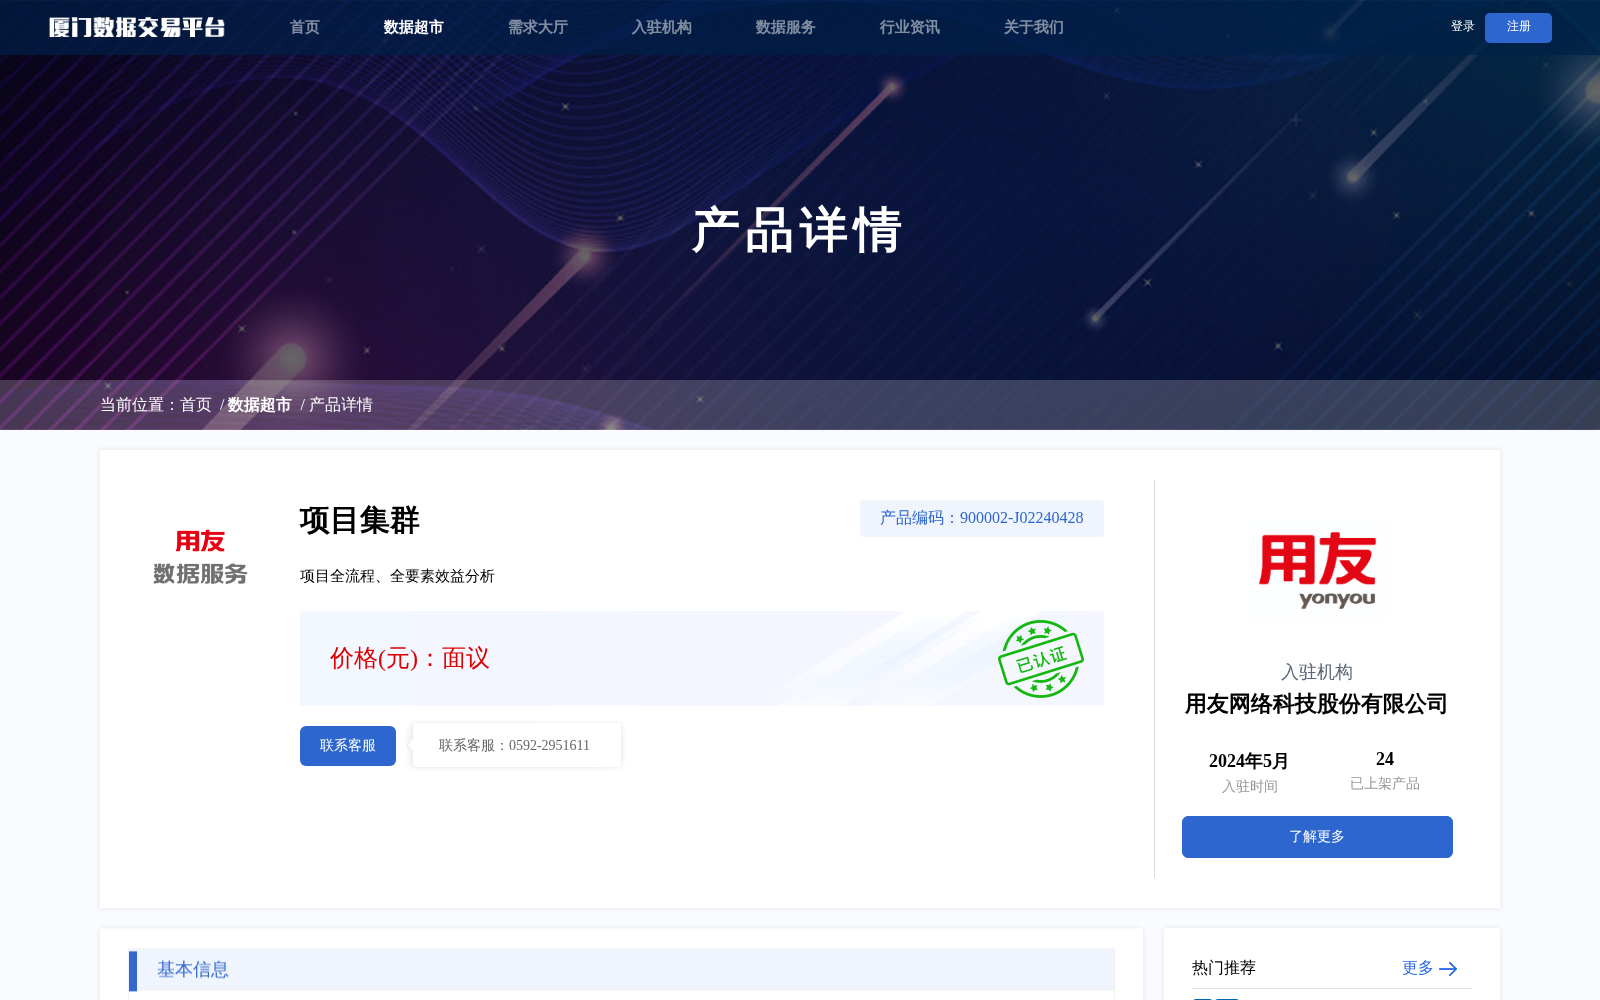Image resolution: width=1600 pixels, height=1000 pixels.
Task: Click the 用友 yonyou company logo
Action: [x=1317, y=570]
